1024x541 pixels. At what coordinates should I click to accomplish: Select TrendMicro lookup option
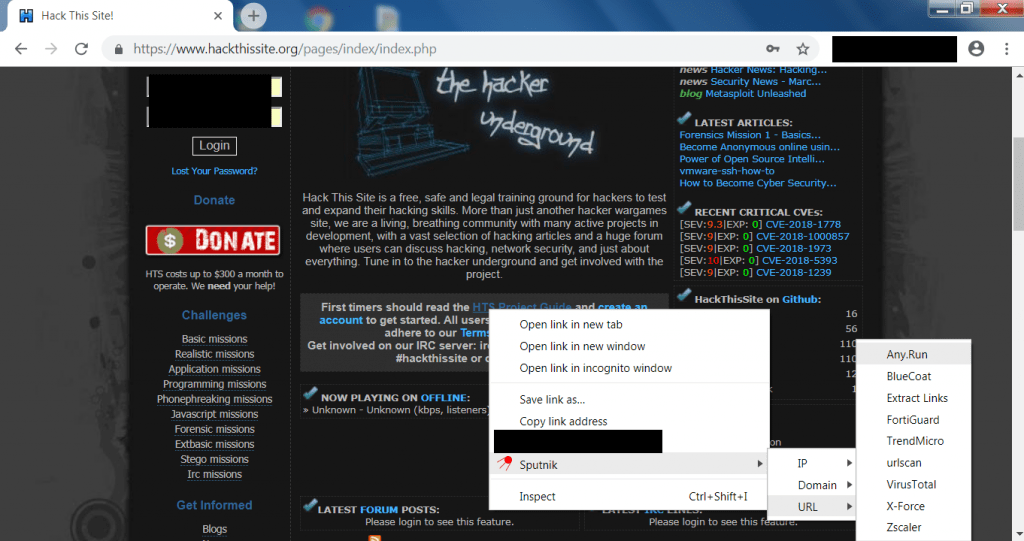coord(914,441)
